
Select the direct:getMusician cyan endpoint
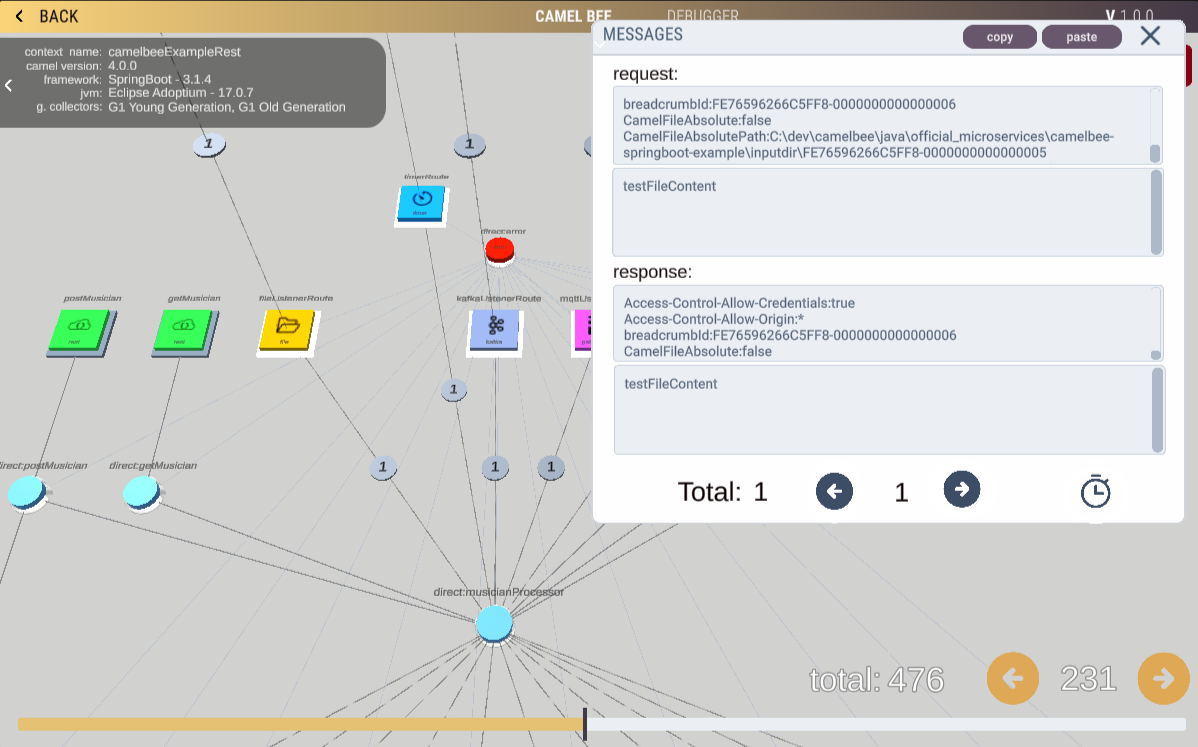(142, 493)
